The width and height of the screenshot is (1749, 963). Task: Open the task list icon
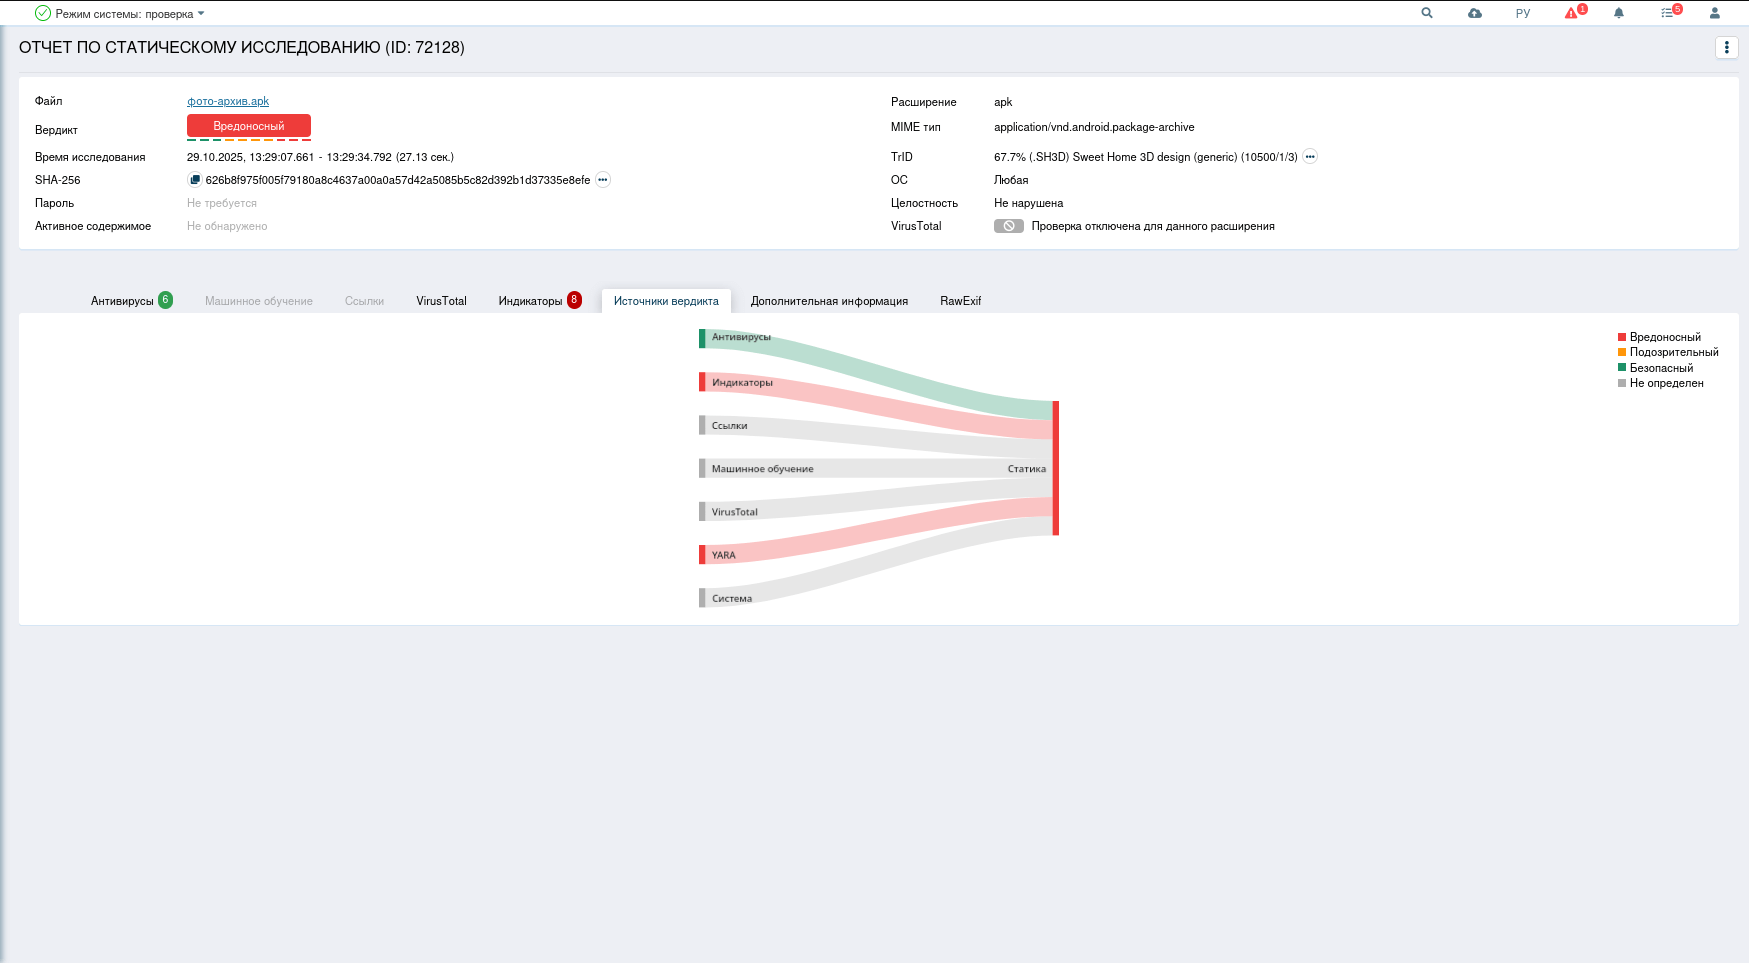click(1667, 13)
